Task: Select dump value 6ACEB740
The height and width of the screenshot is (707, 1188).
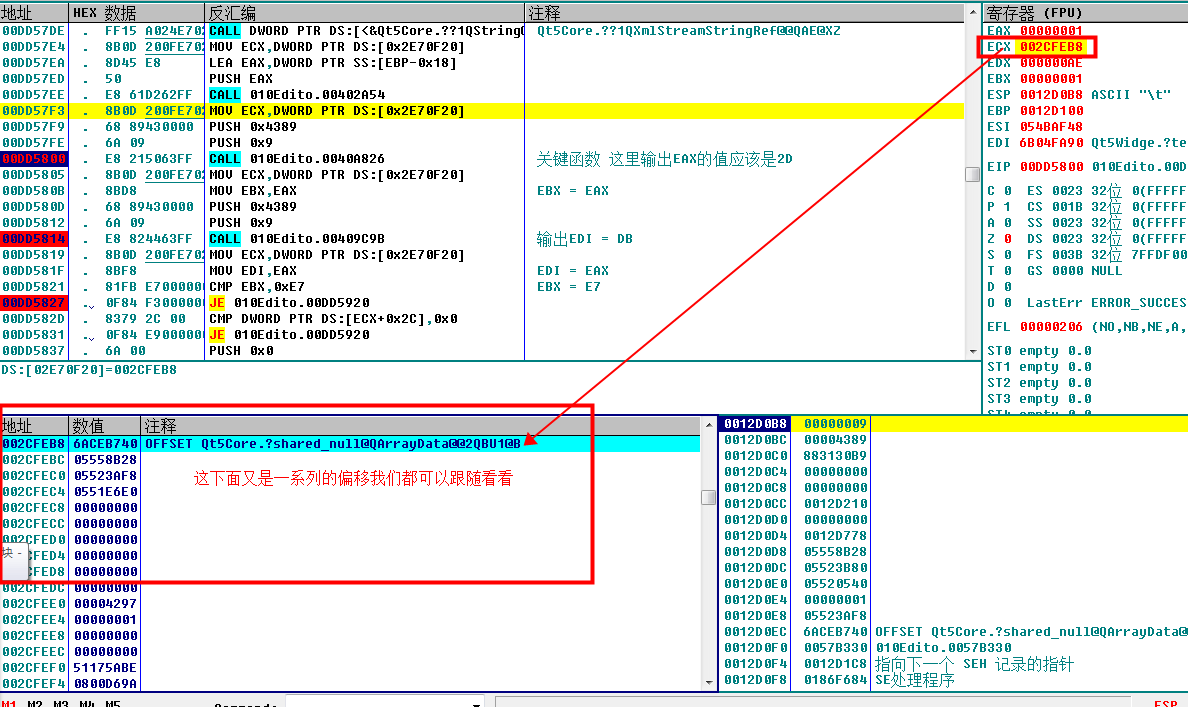Action: 105,443
